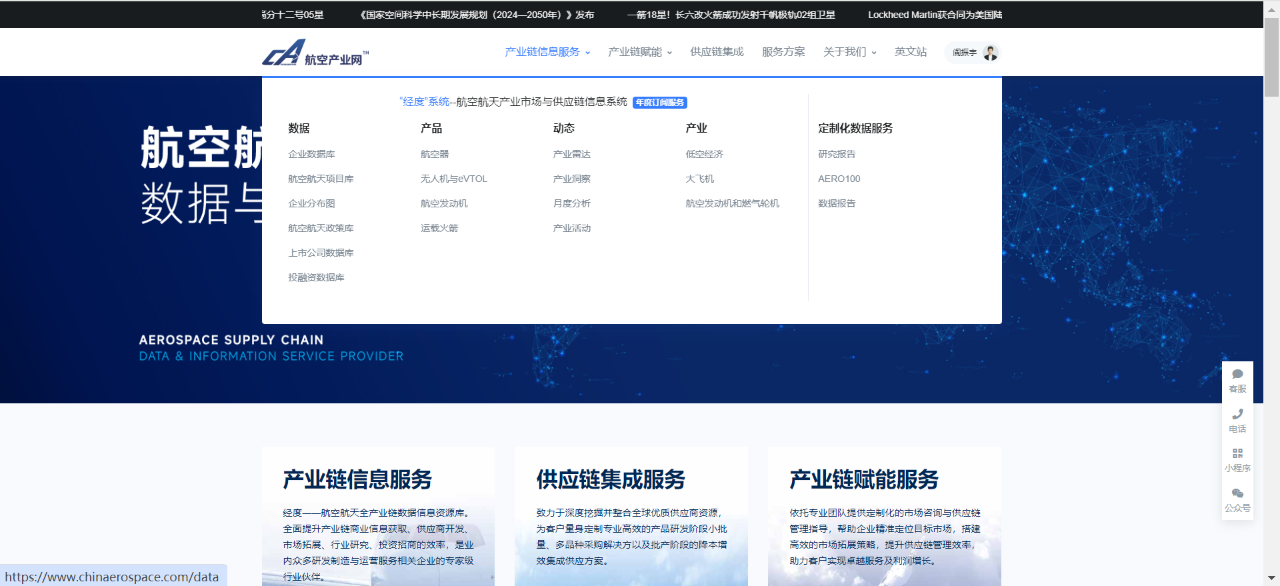Click the user avatar in the header
This screenshot has height=586, width=1280.
pyautogui.click(x=990, y=52)
